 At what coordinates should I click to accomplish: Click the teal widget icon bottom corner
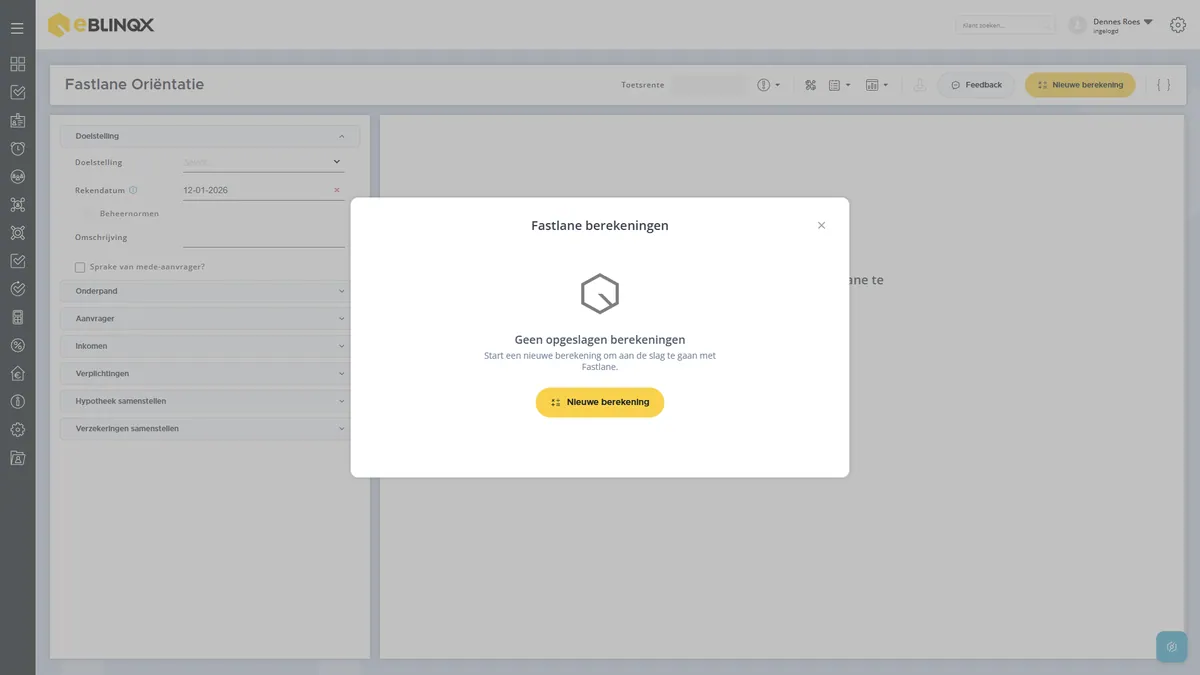tap(1171, 647)
